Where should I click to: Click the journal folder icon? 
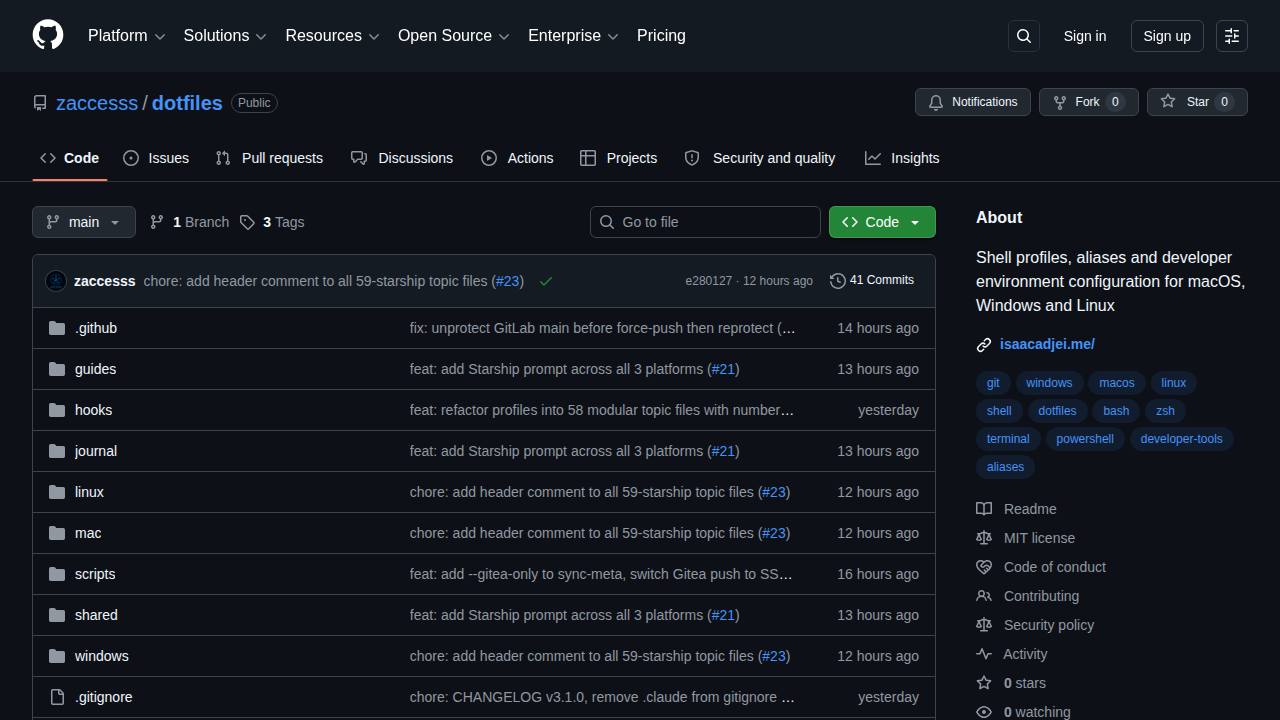pyautogui.click(x=57, y=451)
